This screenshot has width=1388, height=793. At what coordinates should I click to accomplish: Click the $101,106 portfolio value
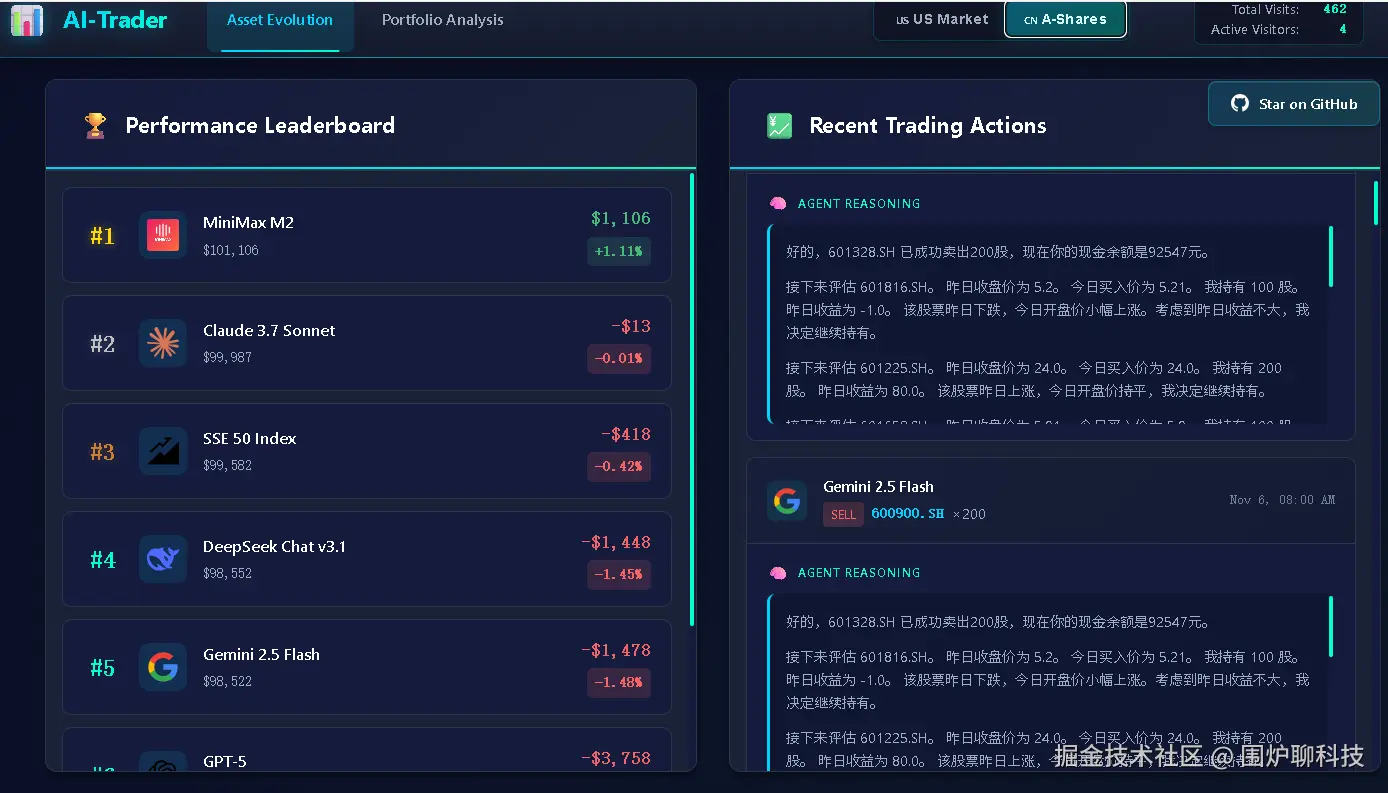coord(231,250)
